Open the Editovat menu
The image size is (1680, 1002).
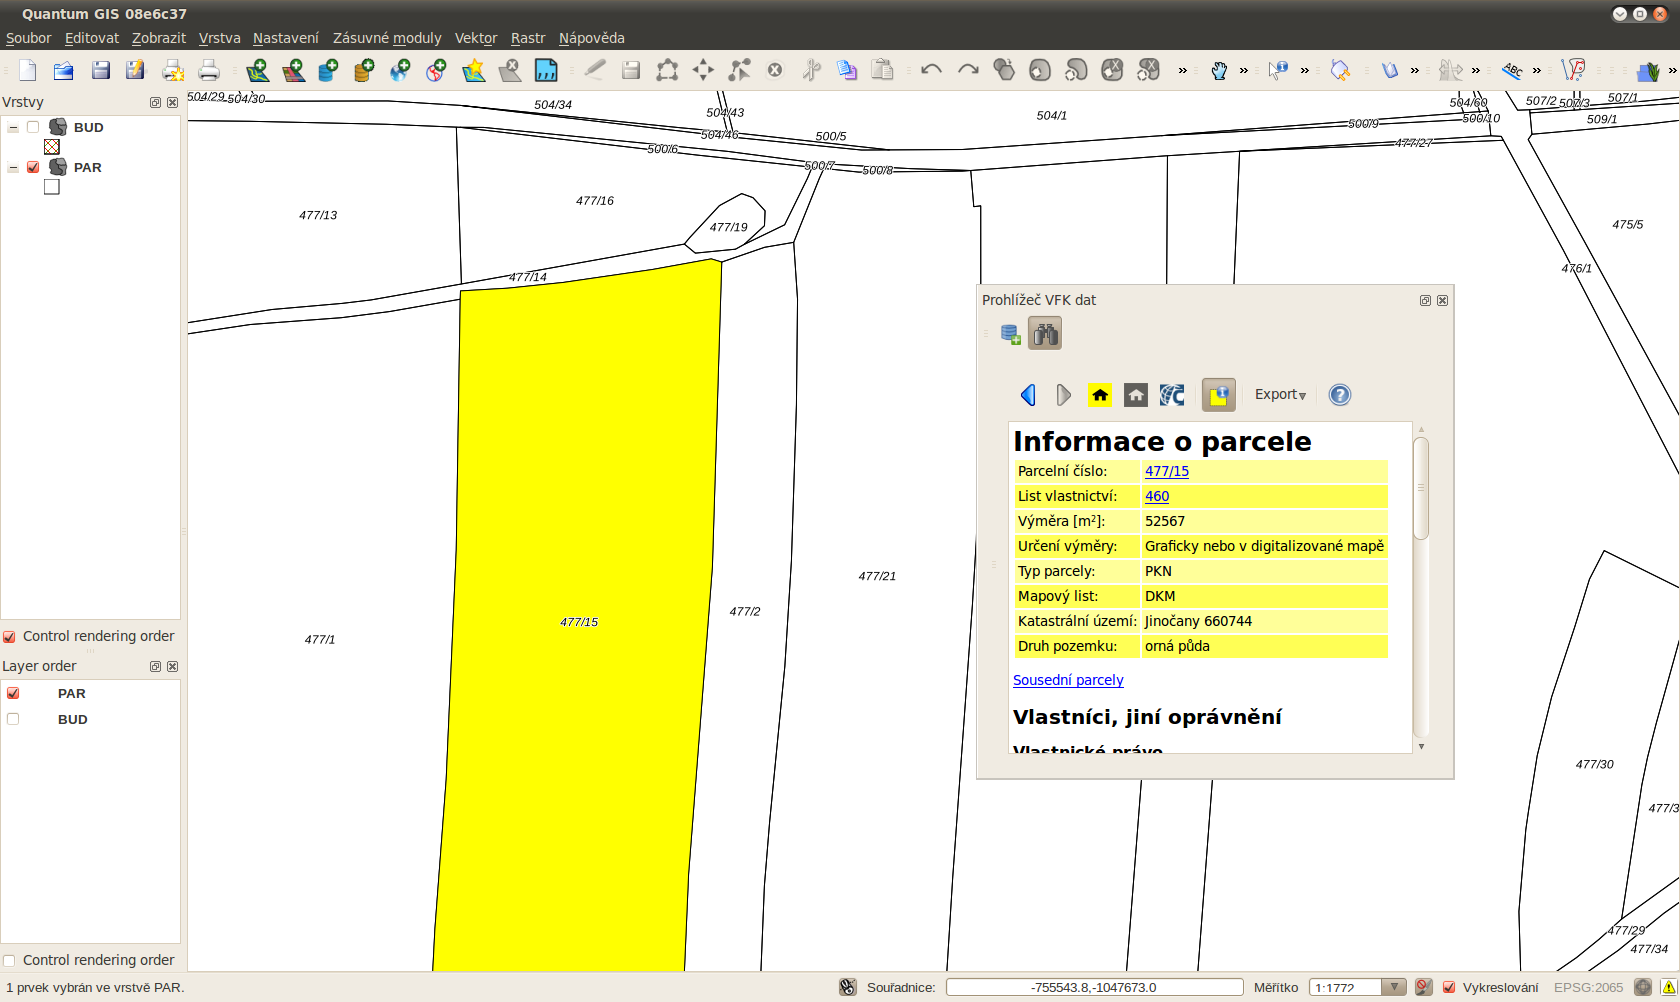coord(92,38)
